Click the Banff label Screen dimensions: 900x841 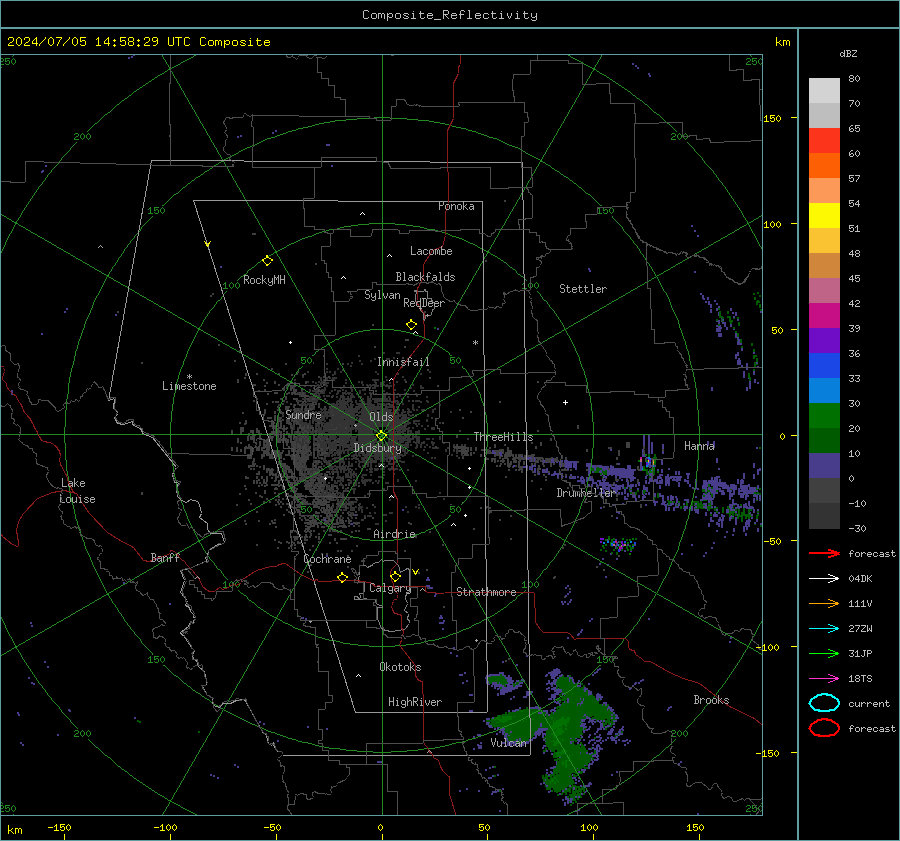coord(165,558)
